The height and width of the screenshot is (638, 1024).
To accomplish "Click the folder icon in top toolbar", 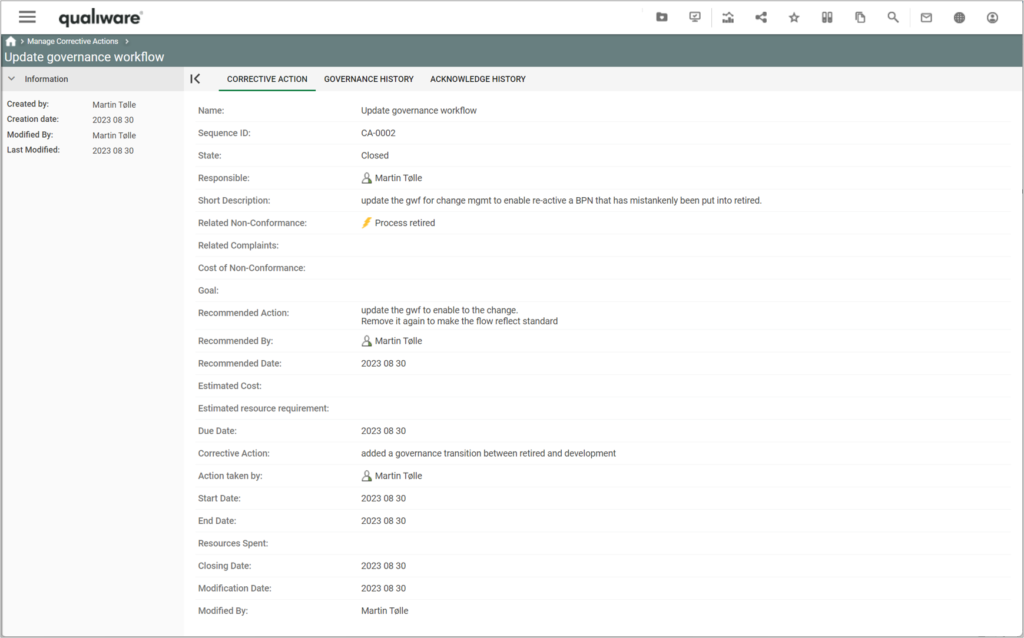I will pos(662,17).
